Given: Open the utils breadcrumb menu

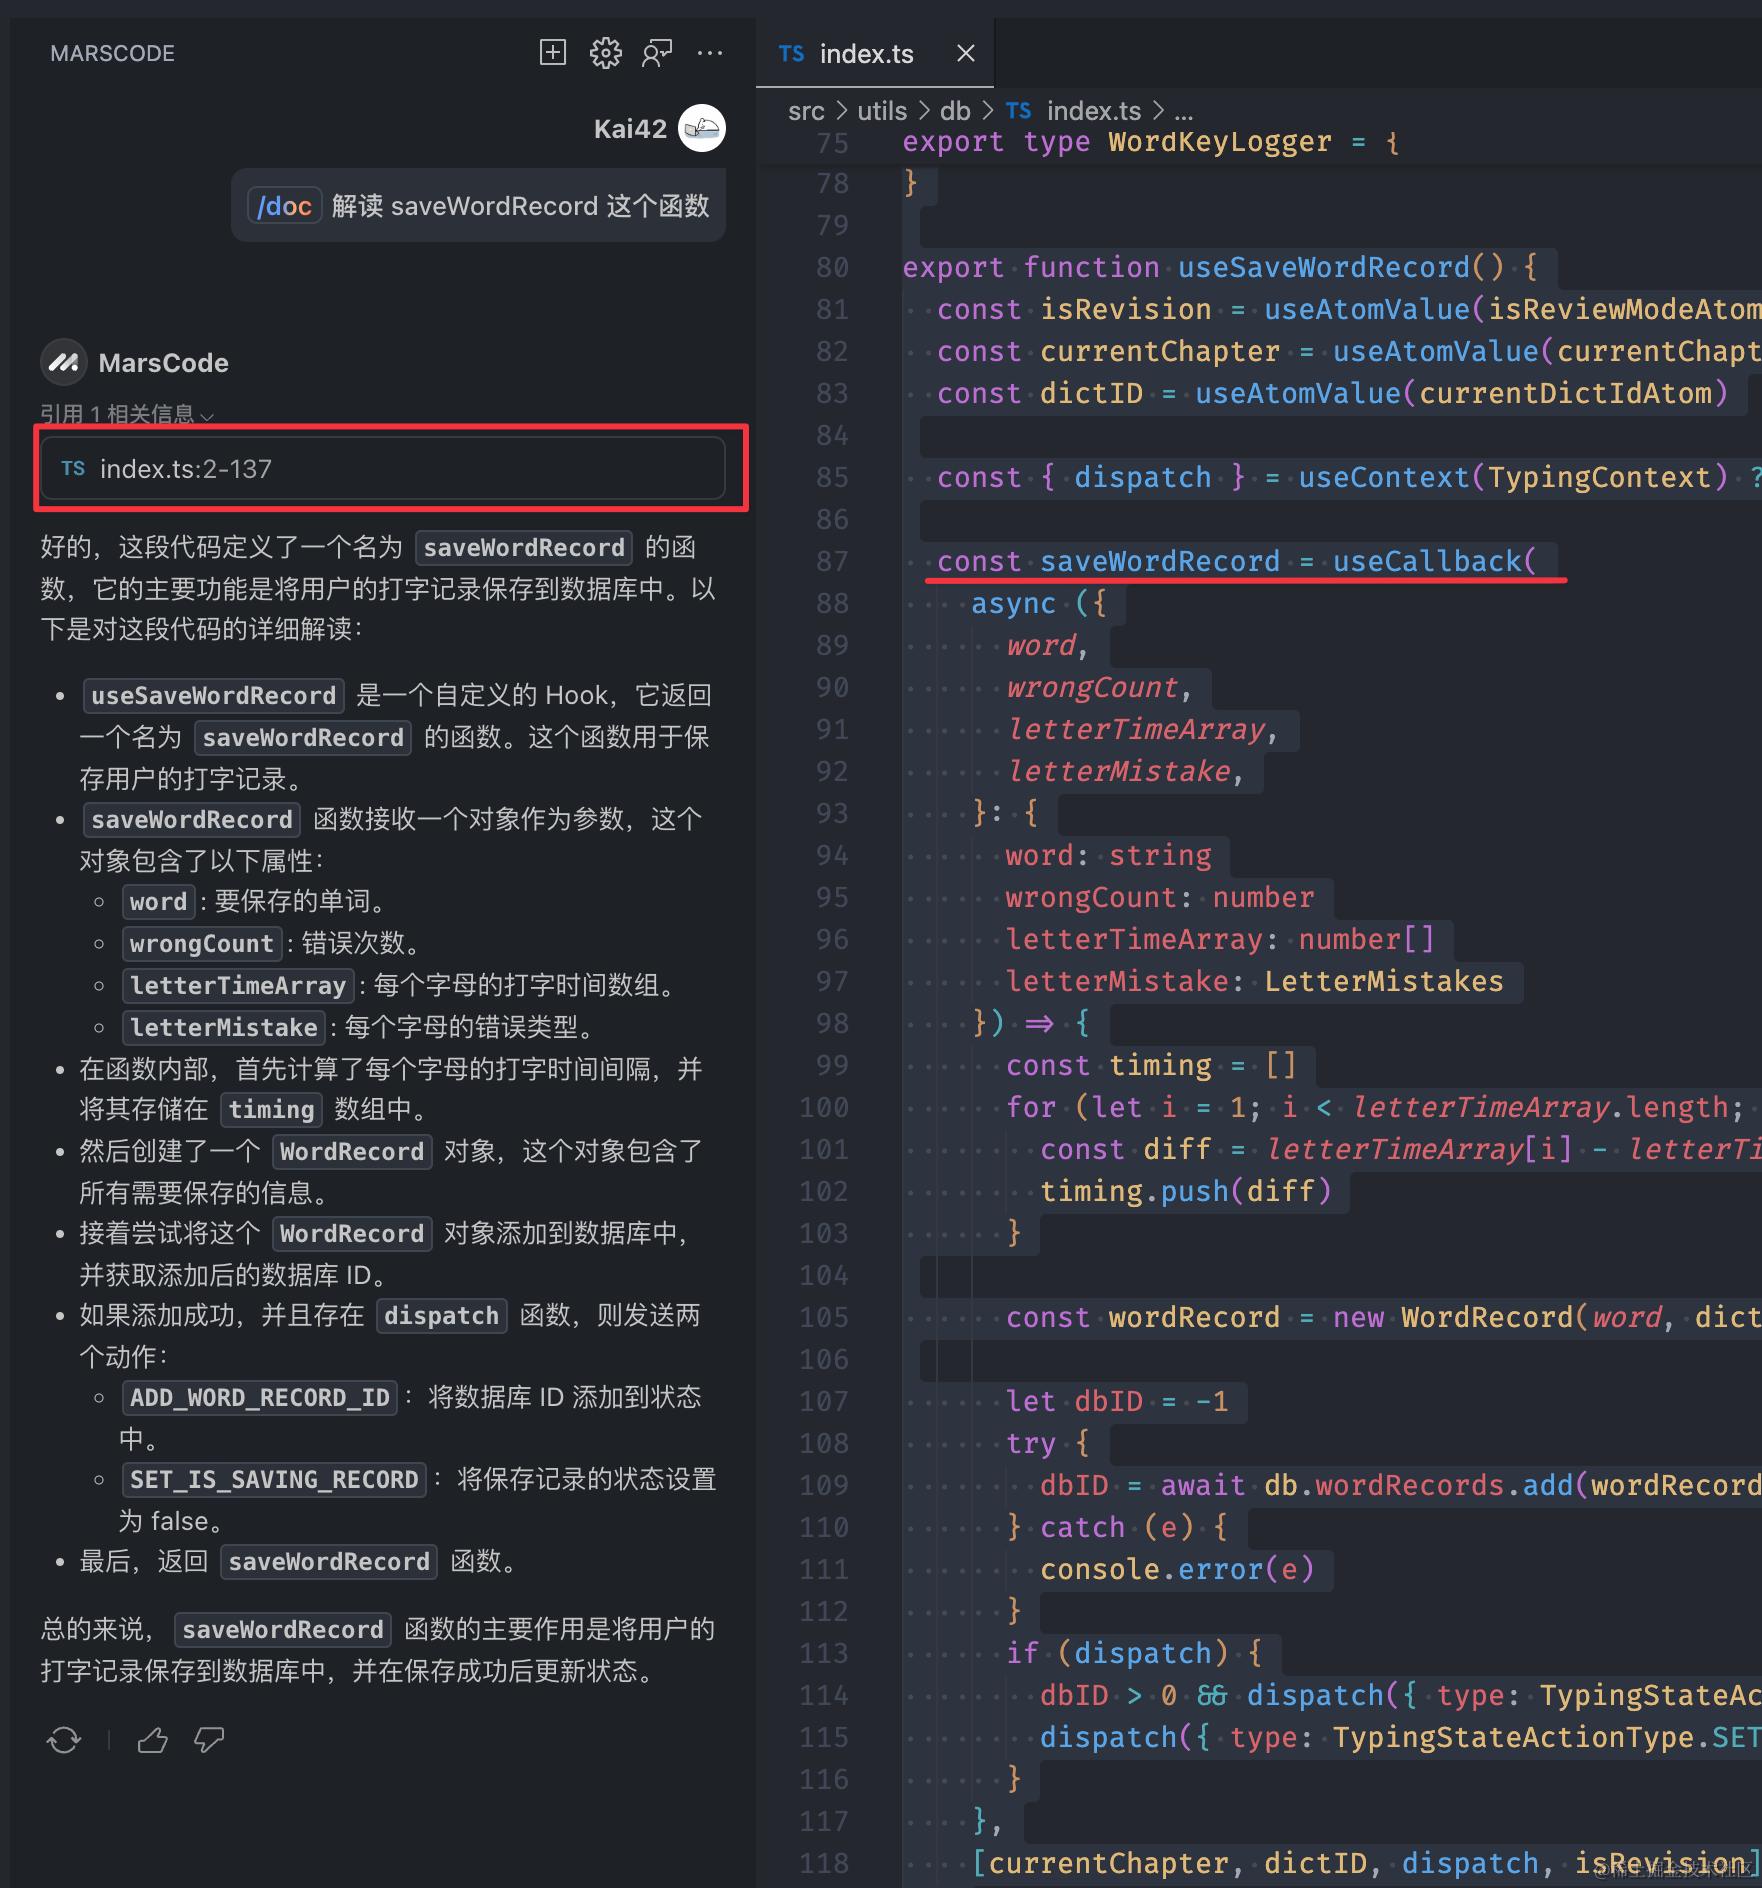Looking at the screenshot, I should (880, 110).
